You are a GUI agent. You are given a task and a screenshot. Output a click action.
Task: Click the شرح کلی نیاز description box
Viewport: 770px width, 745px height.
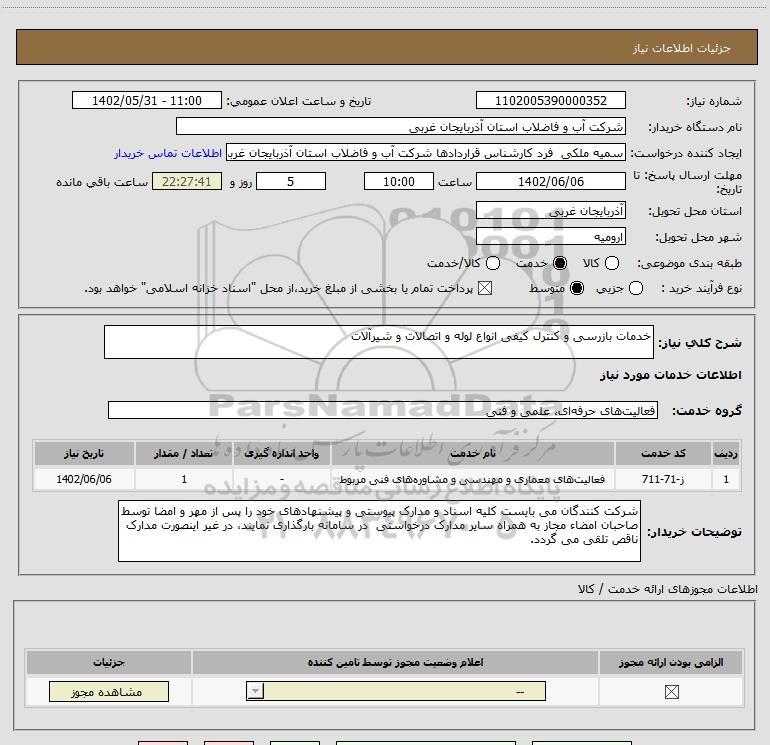379,342
